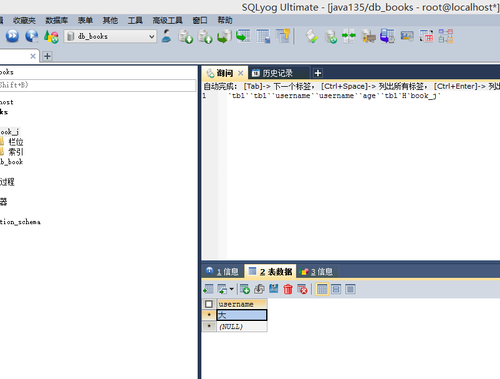Click the Manage Indexes key icon
Image resolution: width=500 pixels, height=379 pixels.
click(283, 36)
